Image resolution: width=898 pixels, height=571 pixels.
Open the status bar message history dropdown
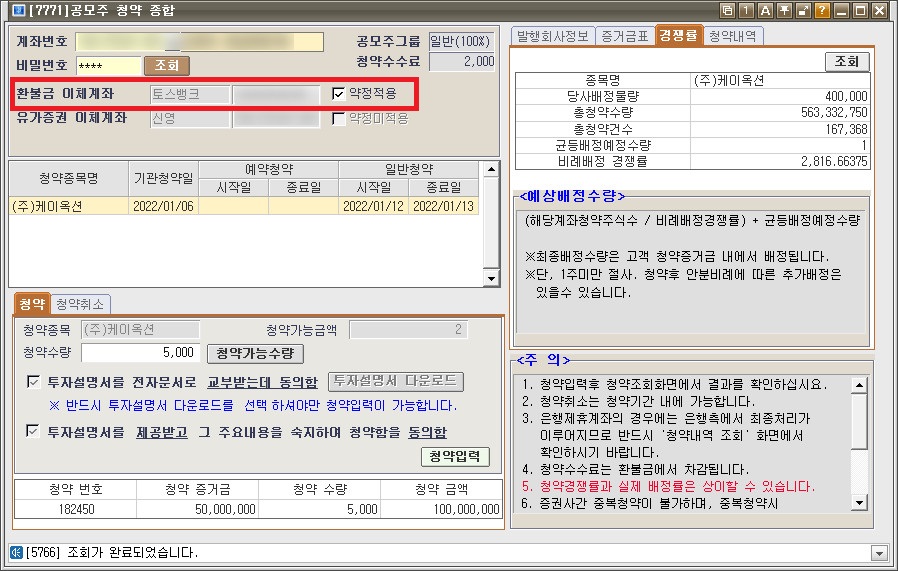click(x=879, y=553)
